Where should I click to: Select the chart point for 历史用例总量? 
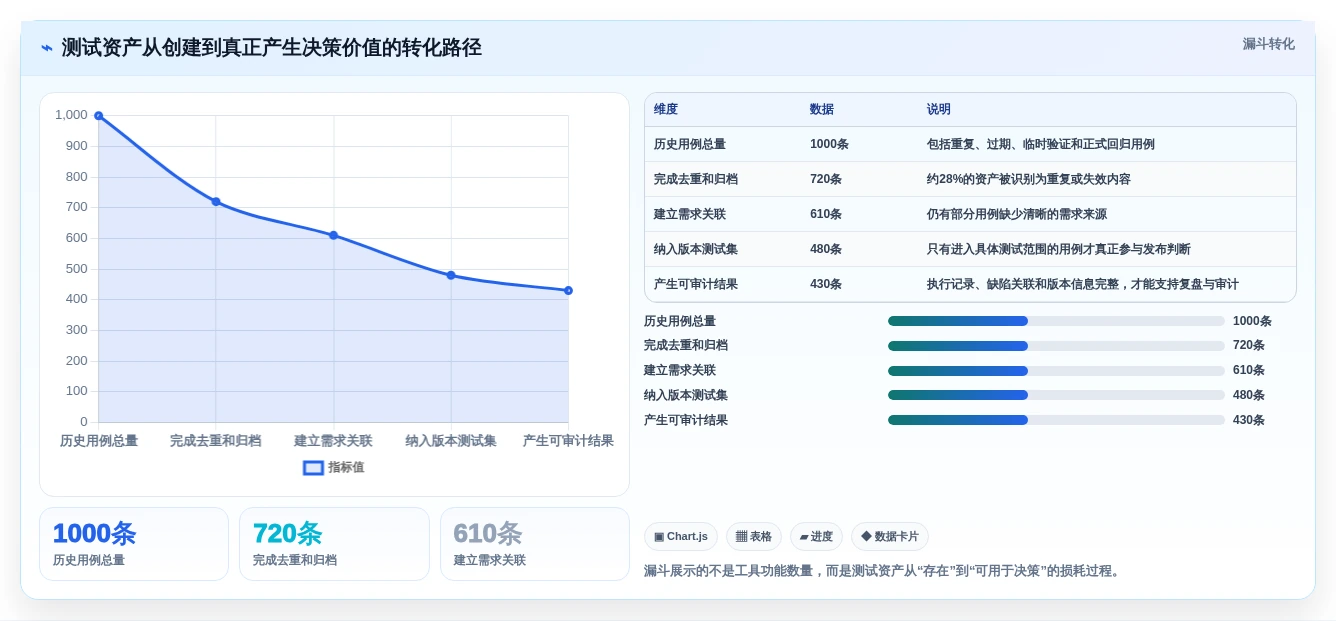(98, 116)
